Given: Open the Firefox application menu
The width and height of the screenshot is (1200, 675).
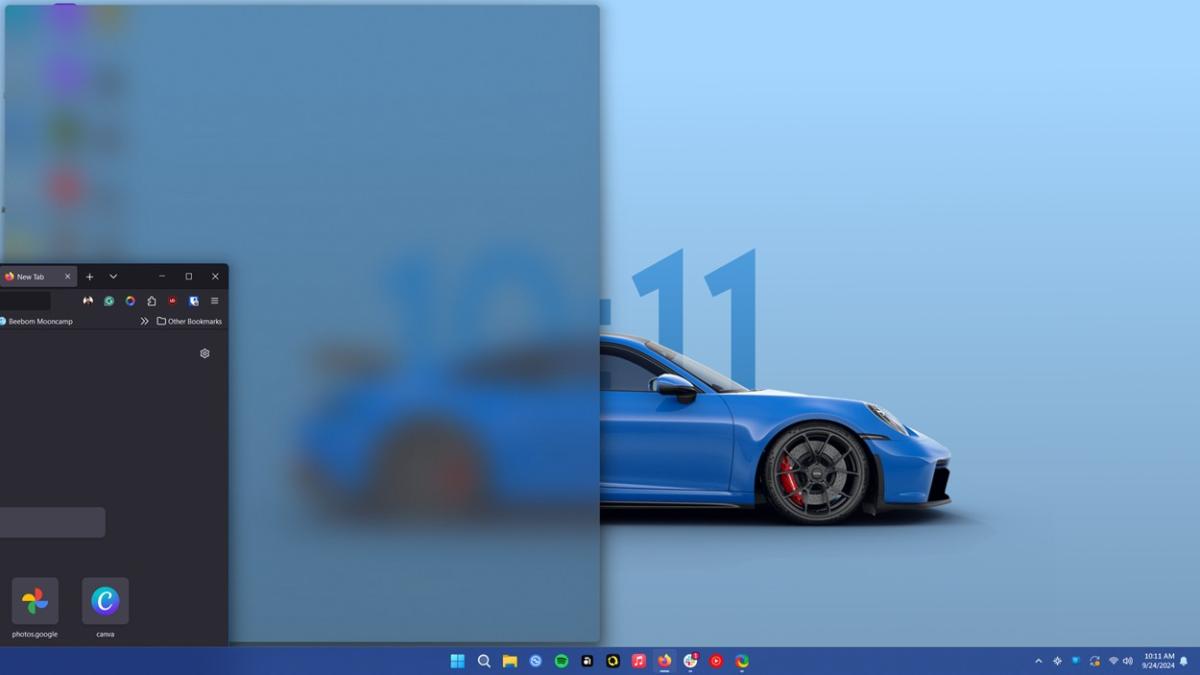Looking at the screenshot, I should pyautogui.click(x=215, y=300).
